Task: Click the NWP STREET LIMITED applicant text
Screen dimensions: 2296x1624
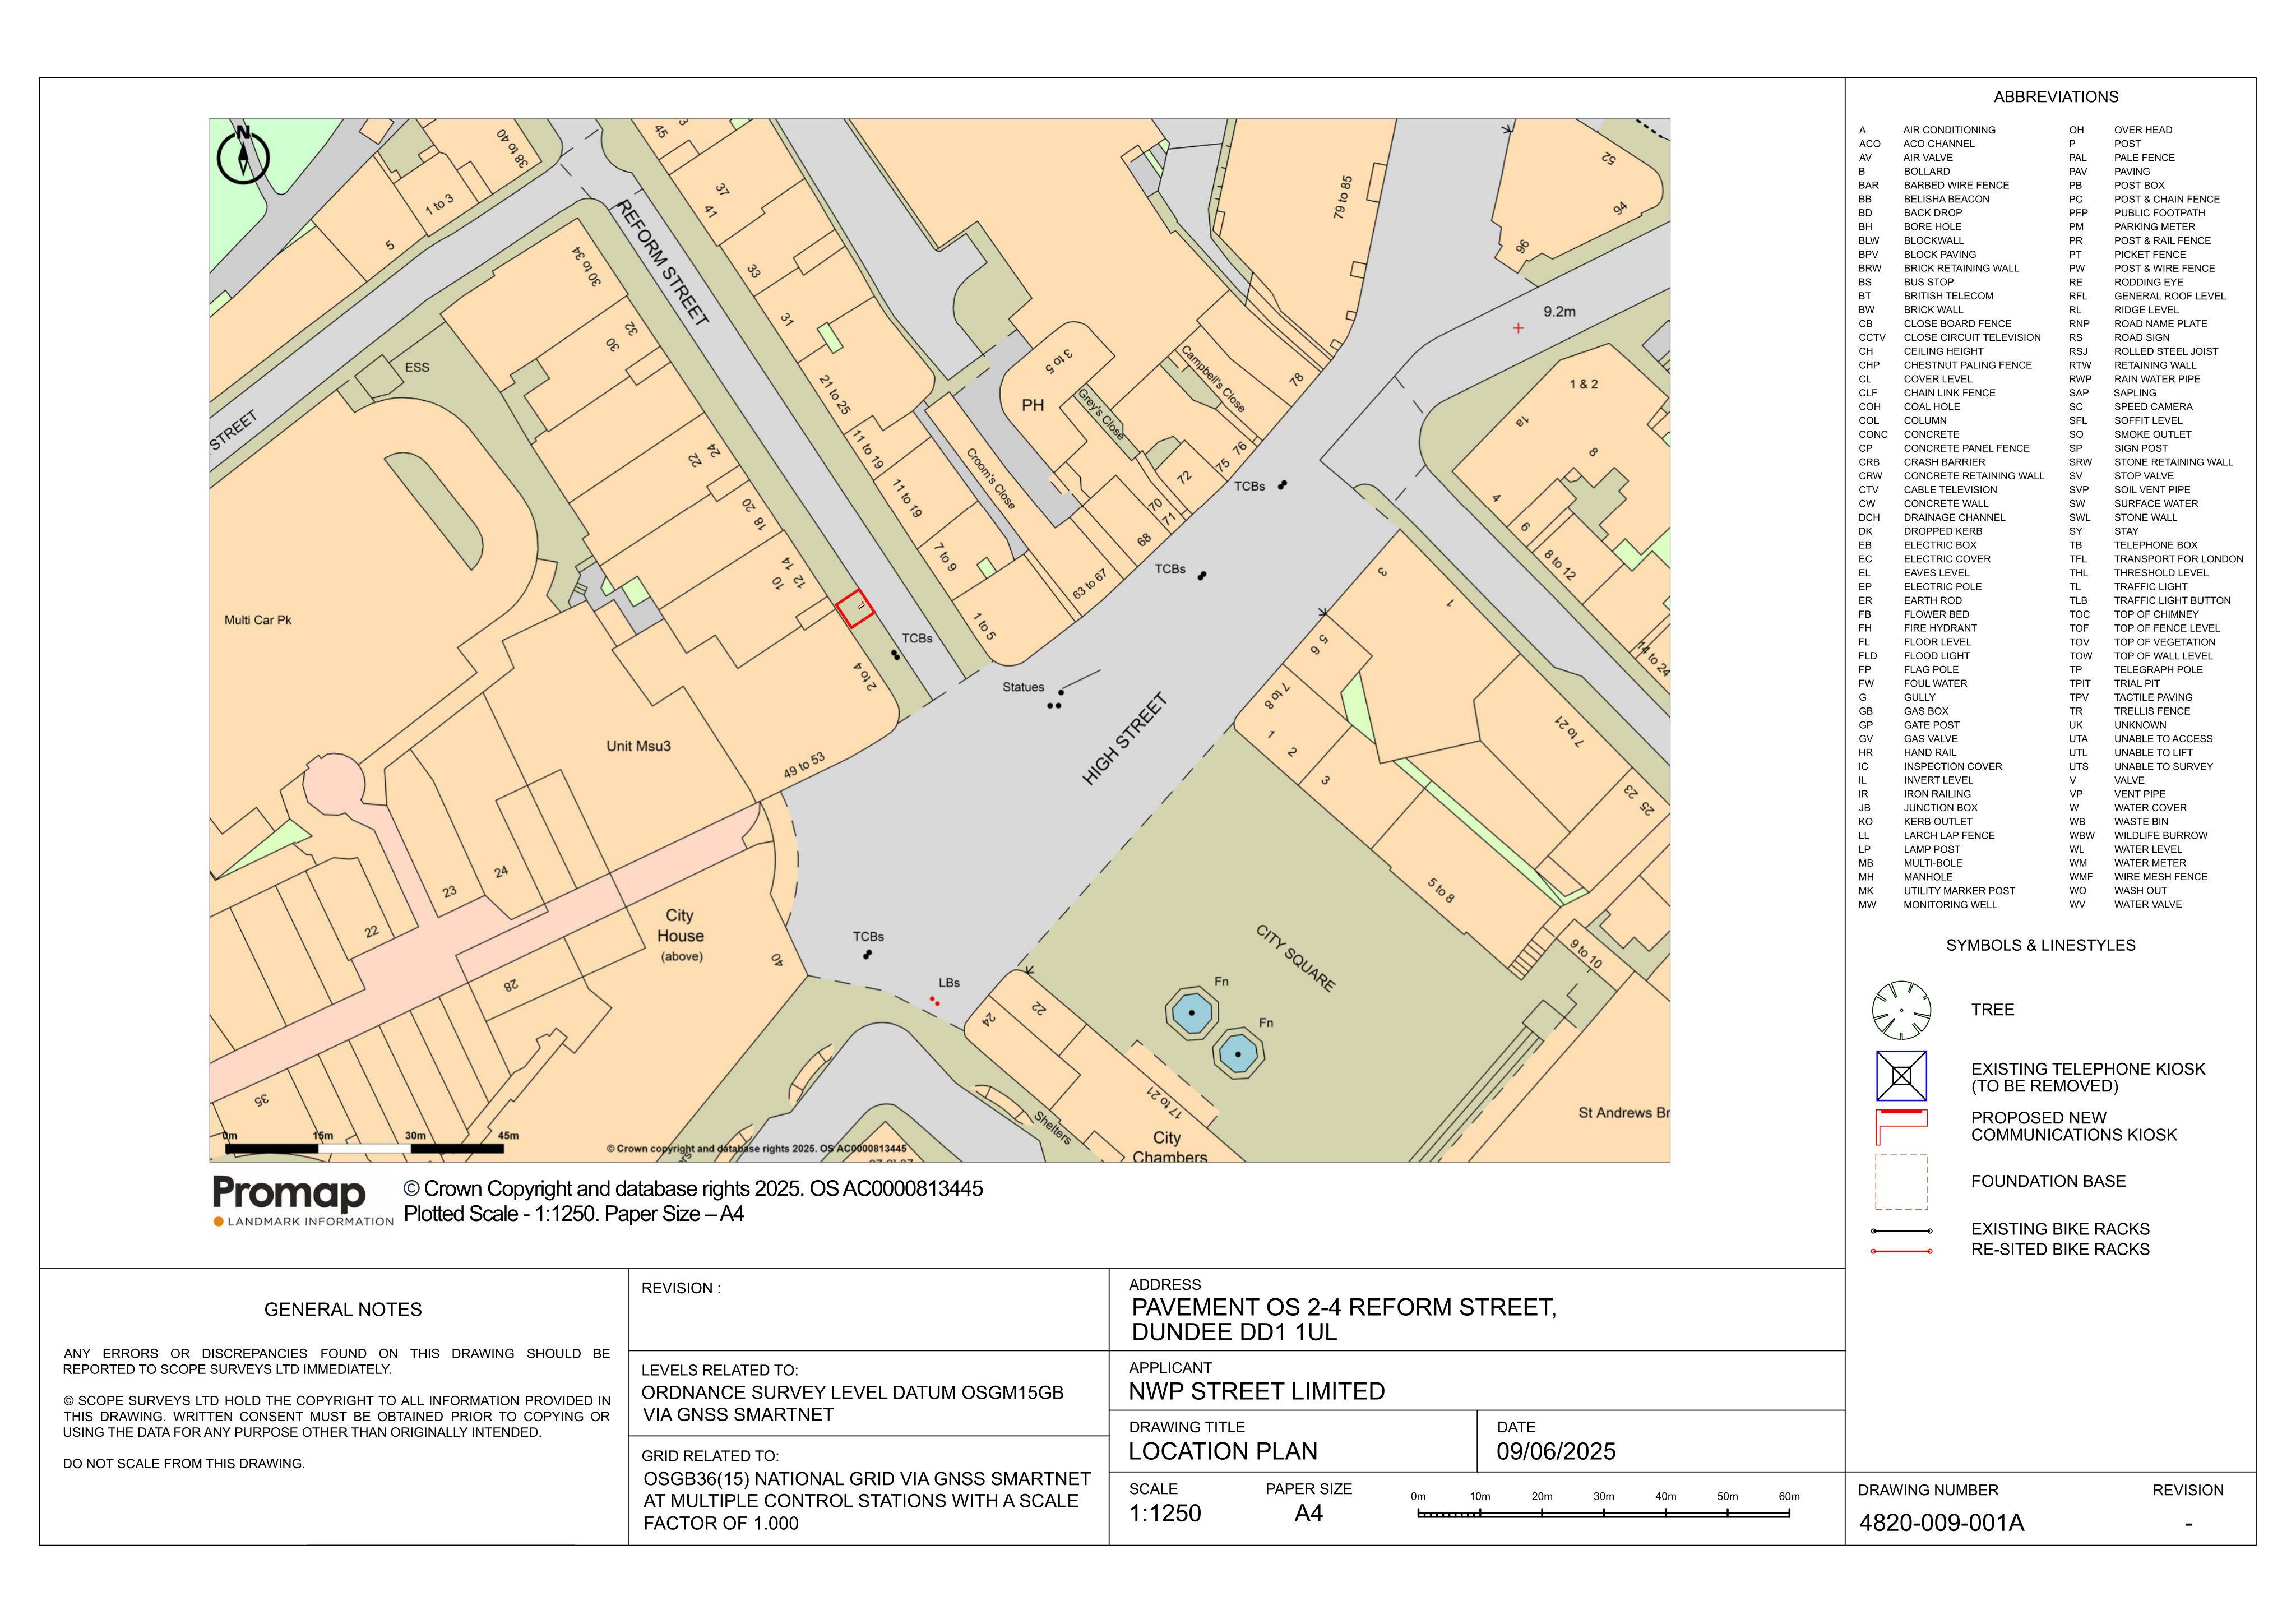Action: click(x=1257, y=1391)
